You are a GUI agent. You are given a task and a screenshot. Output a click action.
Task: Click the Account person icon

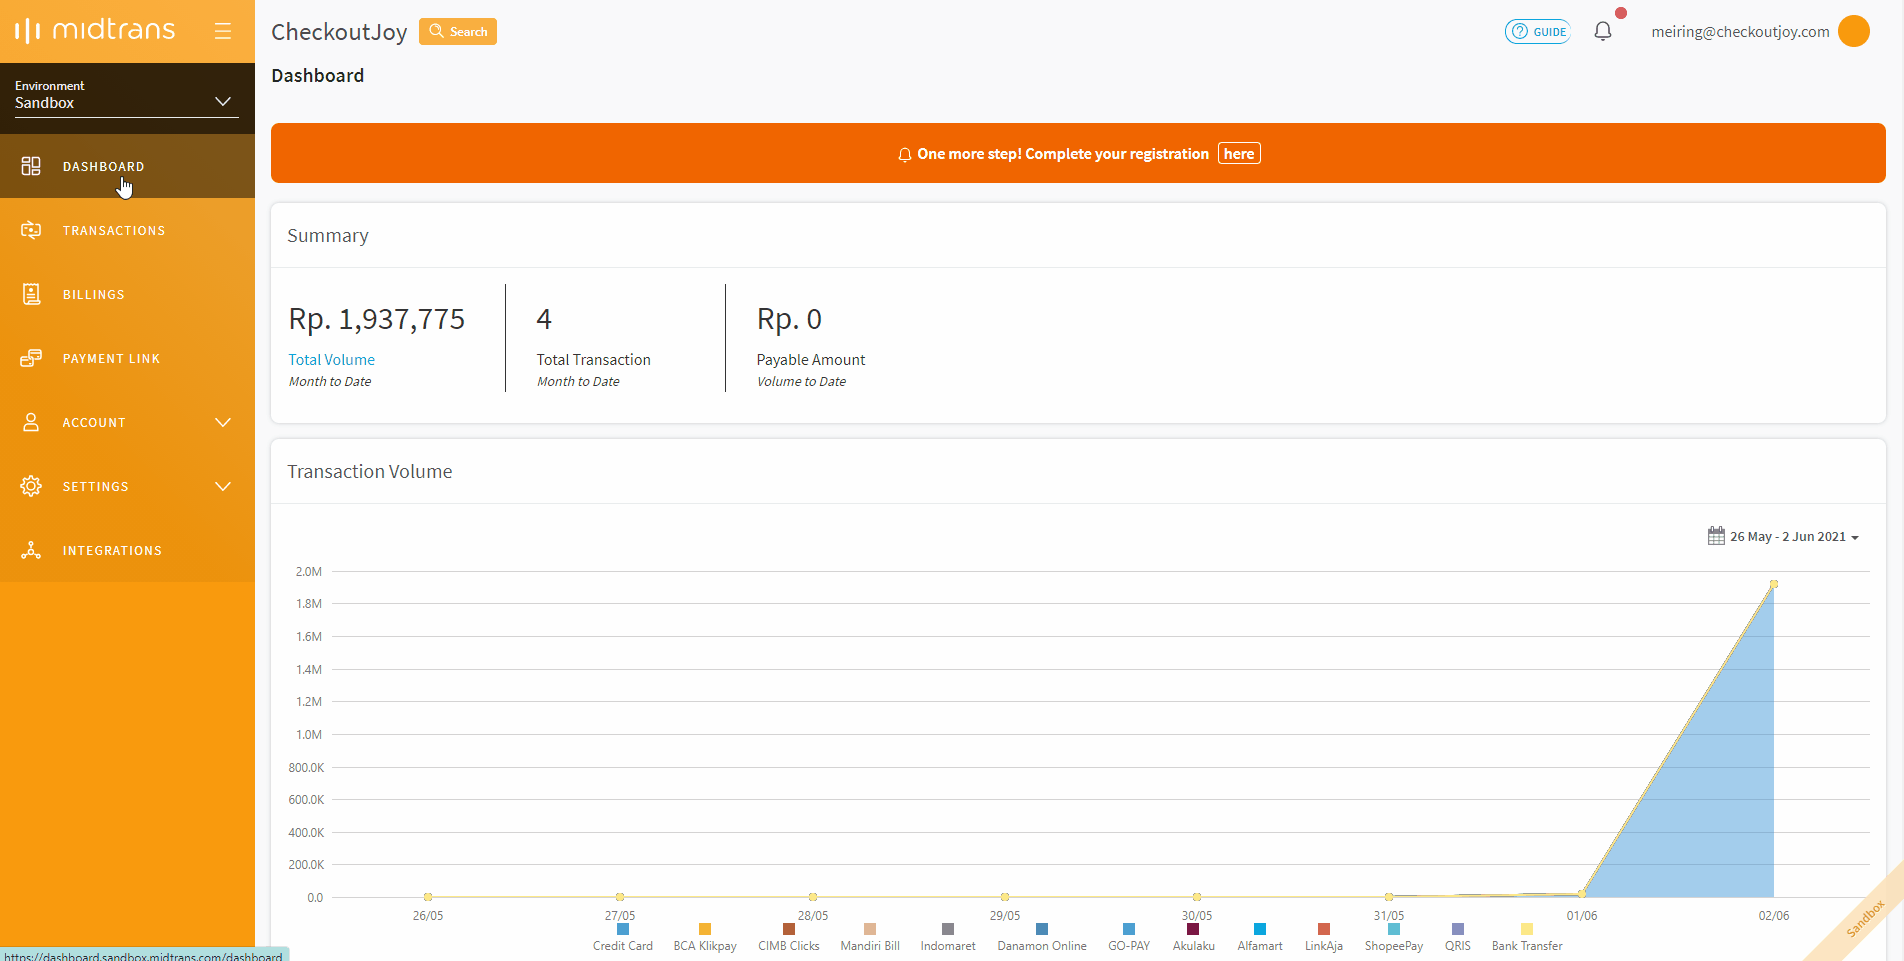31,422
